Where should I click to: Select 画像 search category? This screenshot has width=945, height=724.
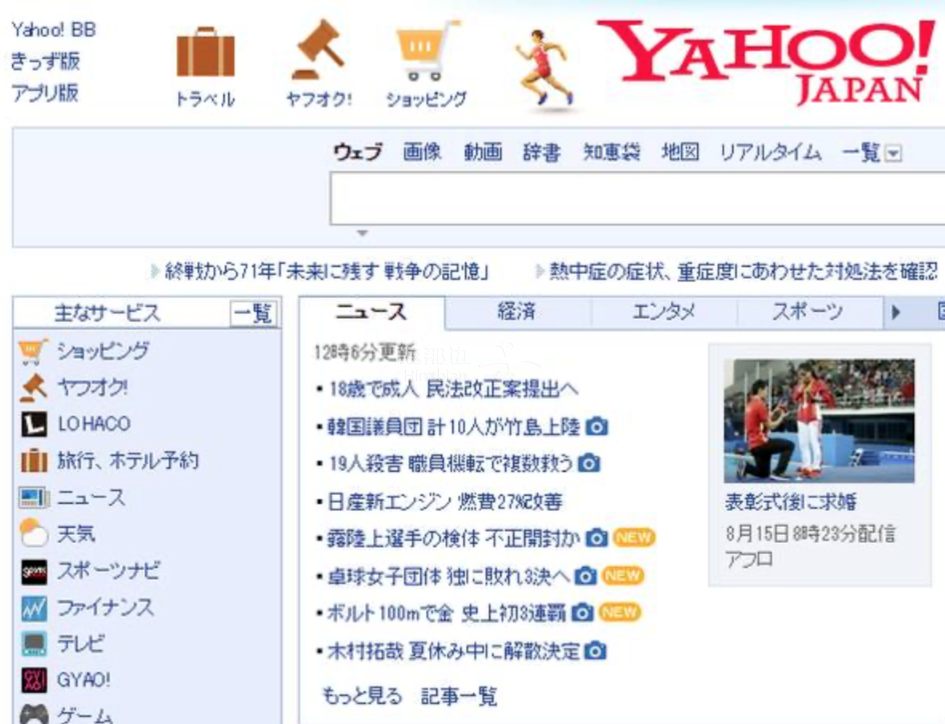422,153
